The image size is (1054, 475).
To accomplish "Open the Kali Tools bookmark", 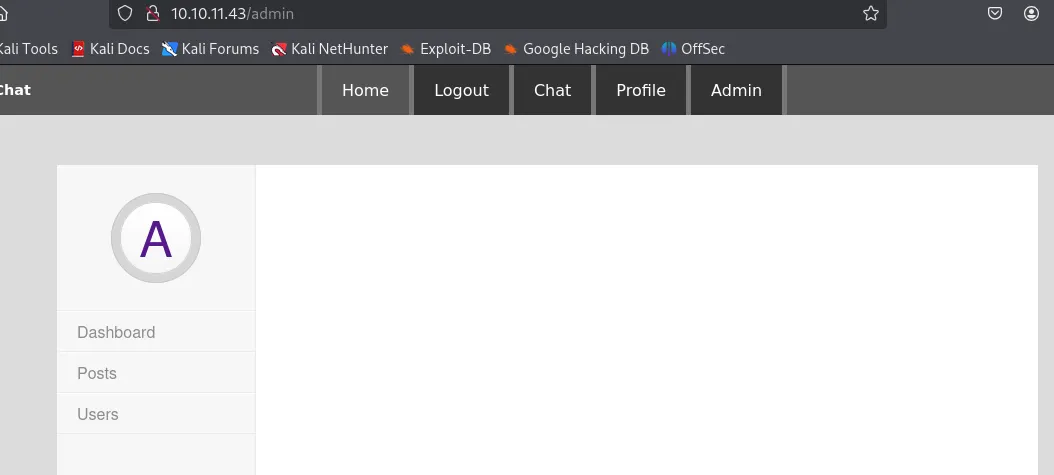I will (28, 49).
